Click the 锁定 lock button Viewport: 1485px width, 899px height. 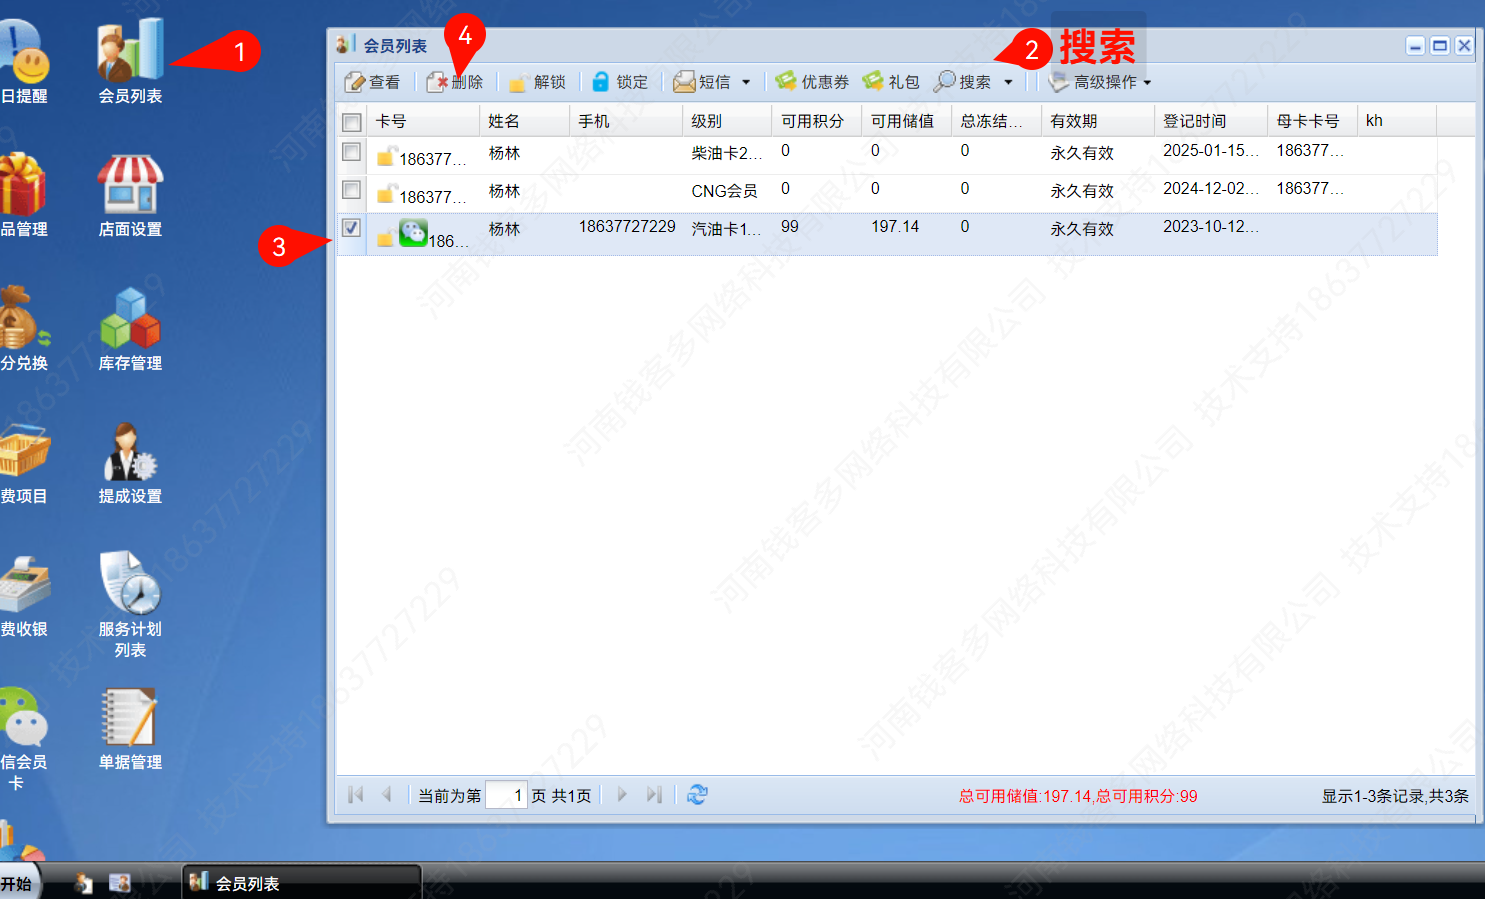pyautogui.click(x=620, y=82)
